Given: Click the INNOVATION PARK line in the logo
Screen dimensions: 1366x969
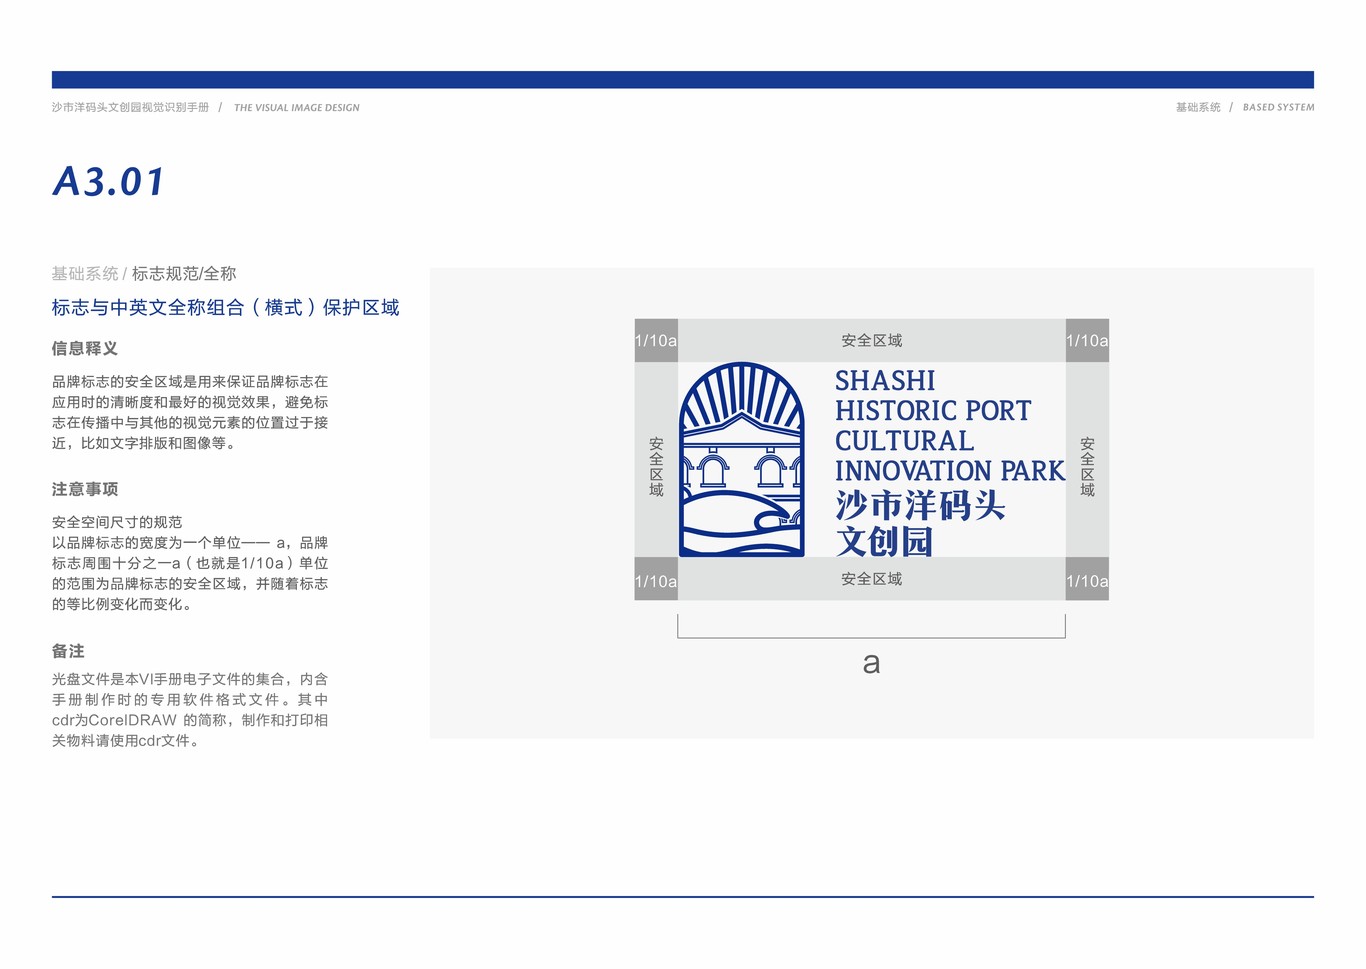Looking at the screenshot, I should tap(950, 471).
